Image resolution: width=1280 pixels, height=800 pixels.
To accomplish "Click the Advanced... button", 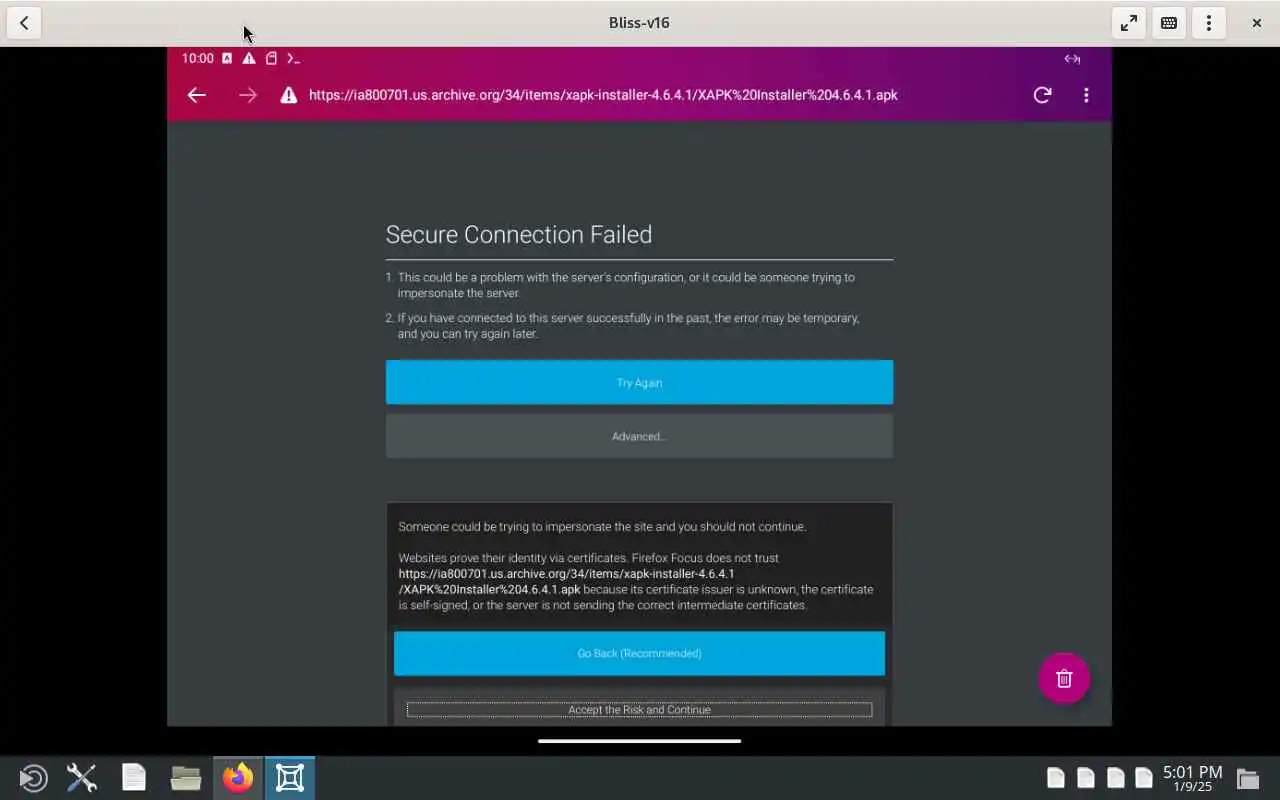I will point(639,436).
